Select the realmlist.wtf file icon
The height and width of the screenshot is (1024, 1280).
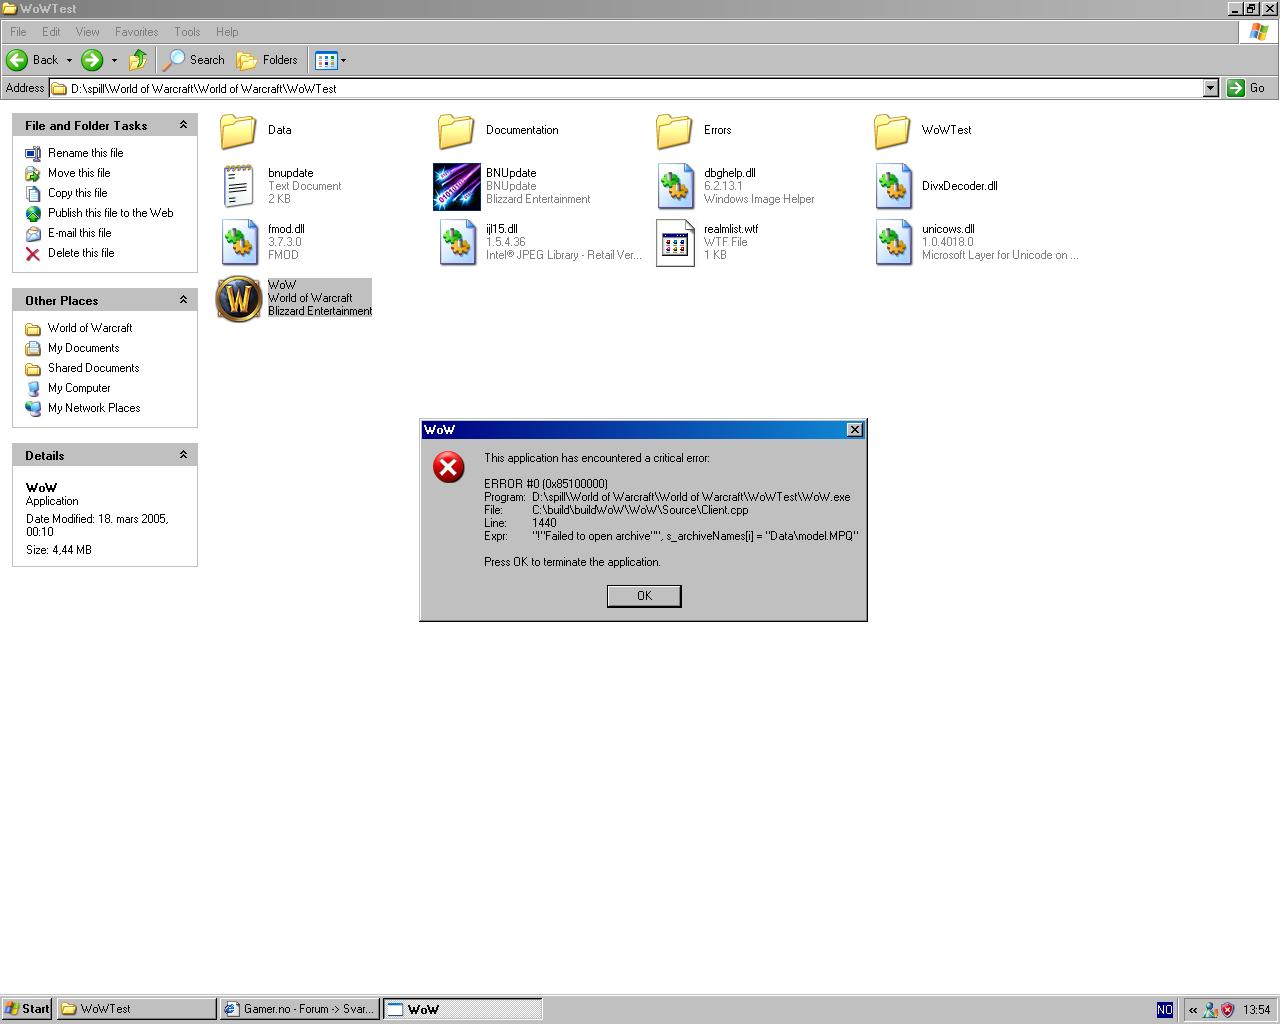[675, 243]
